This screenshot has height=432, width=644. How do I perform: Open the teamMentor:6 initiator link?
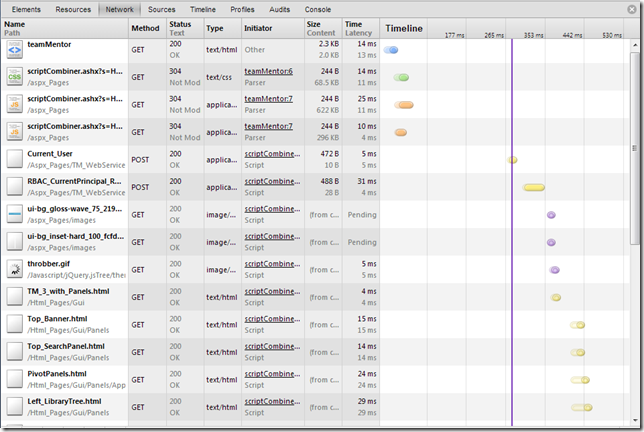(x=268, y=72)
